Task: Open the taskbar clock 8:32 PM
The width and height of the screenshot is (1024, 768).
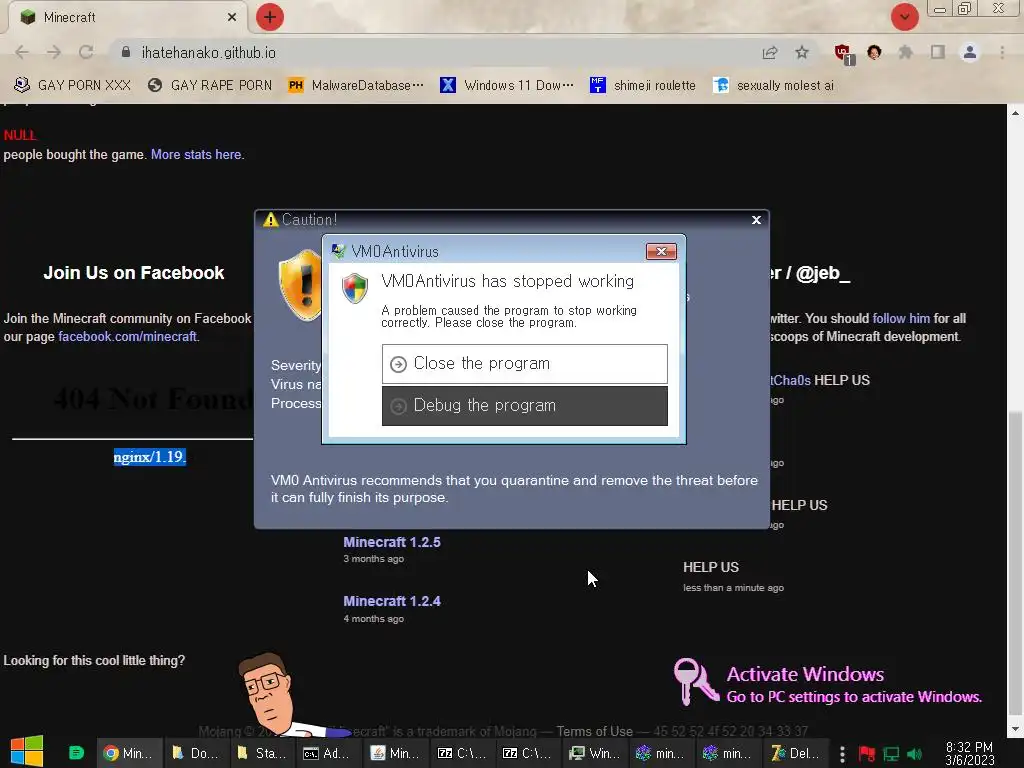Action: (x=969, y=754)
